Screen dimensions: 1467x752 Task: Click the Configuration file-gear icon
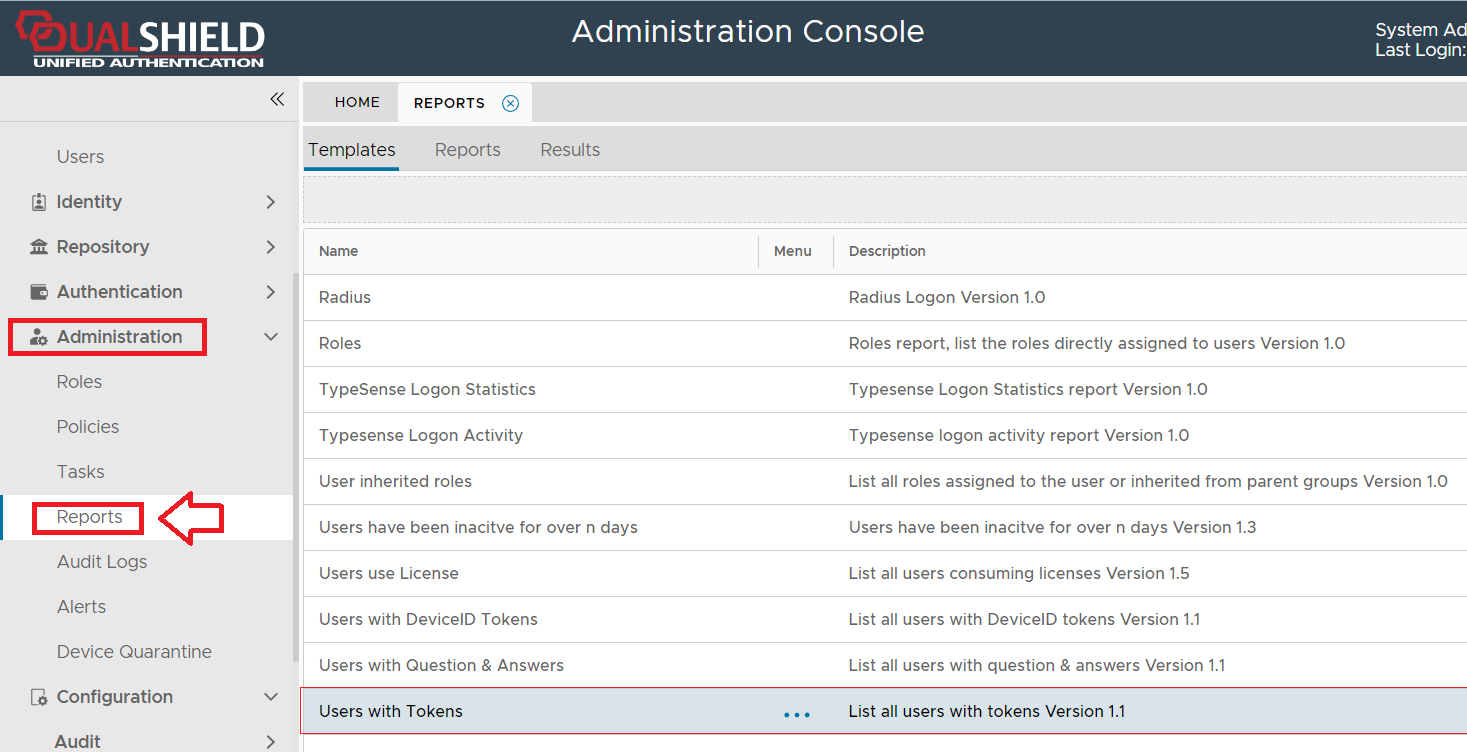pyautogui.click(x=39, y=697)
